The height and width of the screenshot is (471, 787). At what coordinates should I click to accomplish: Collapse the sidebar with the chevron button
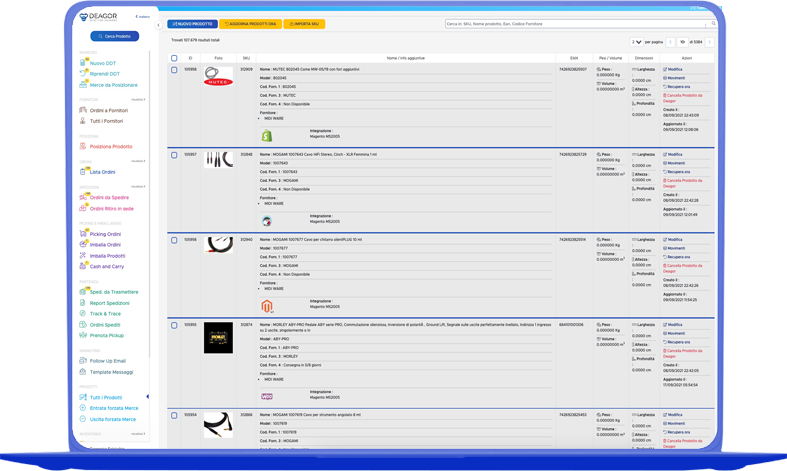click(158, 25)
